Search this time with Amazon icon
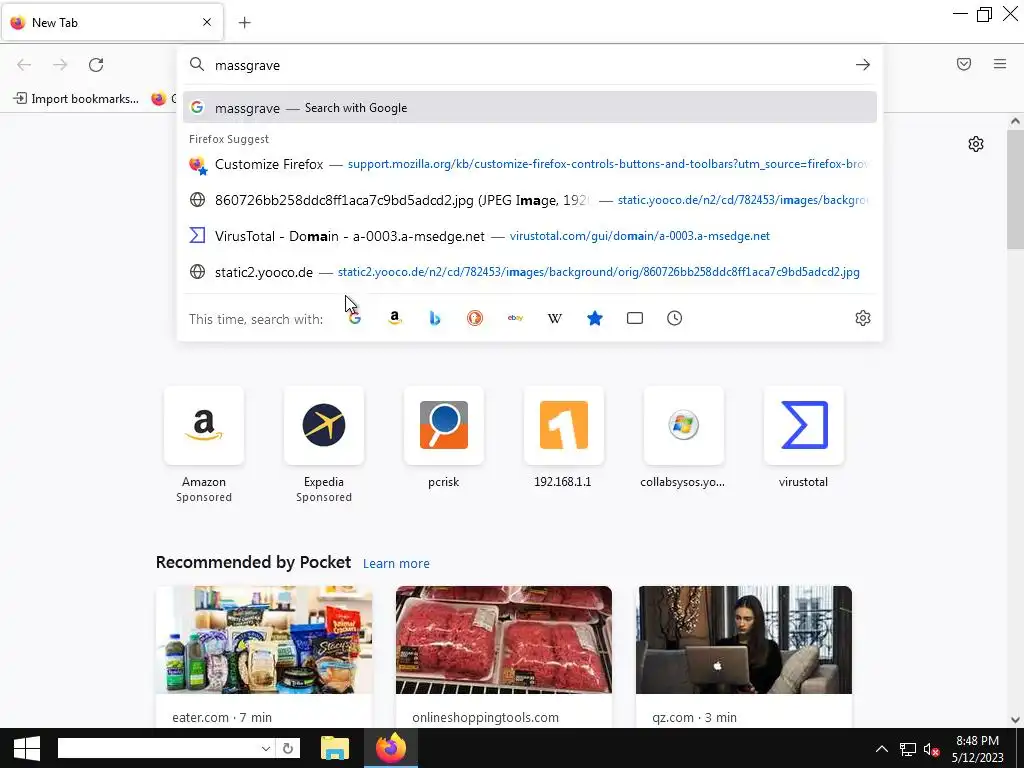The image size is (1024, 768). pyautogui.click(x=394, y=318)
